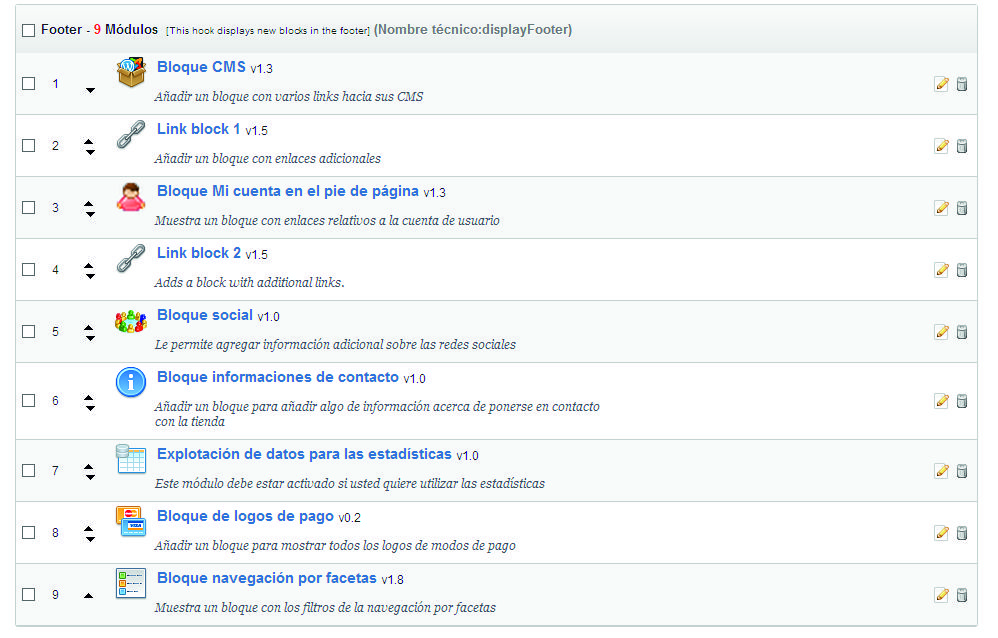
Task: Move Bloque de logos de pago down
Action: click(x=90, y=539)
